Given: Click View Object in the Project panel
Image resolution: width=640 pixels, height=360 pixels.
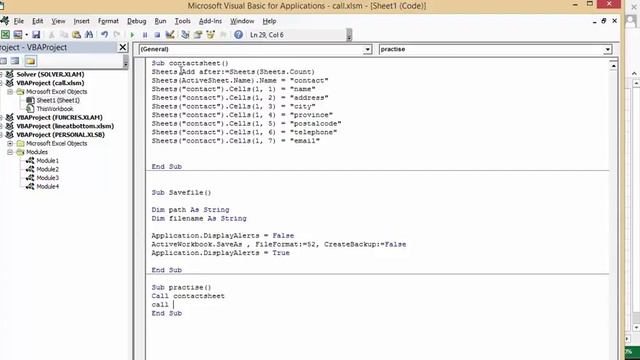Looking at the screenshot, I should point(15,61).
